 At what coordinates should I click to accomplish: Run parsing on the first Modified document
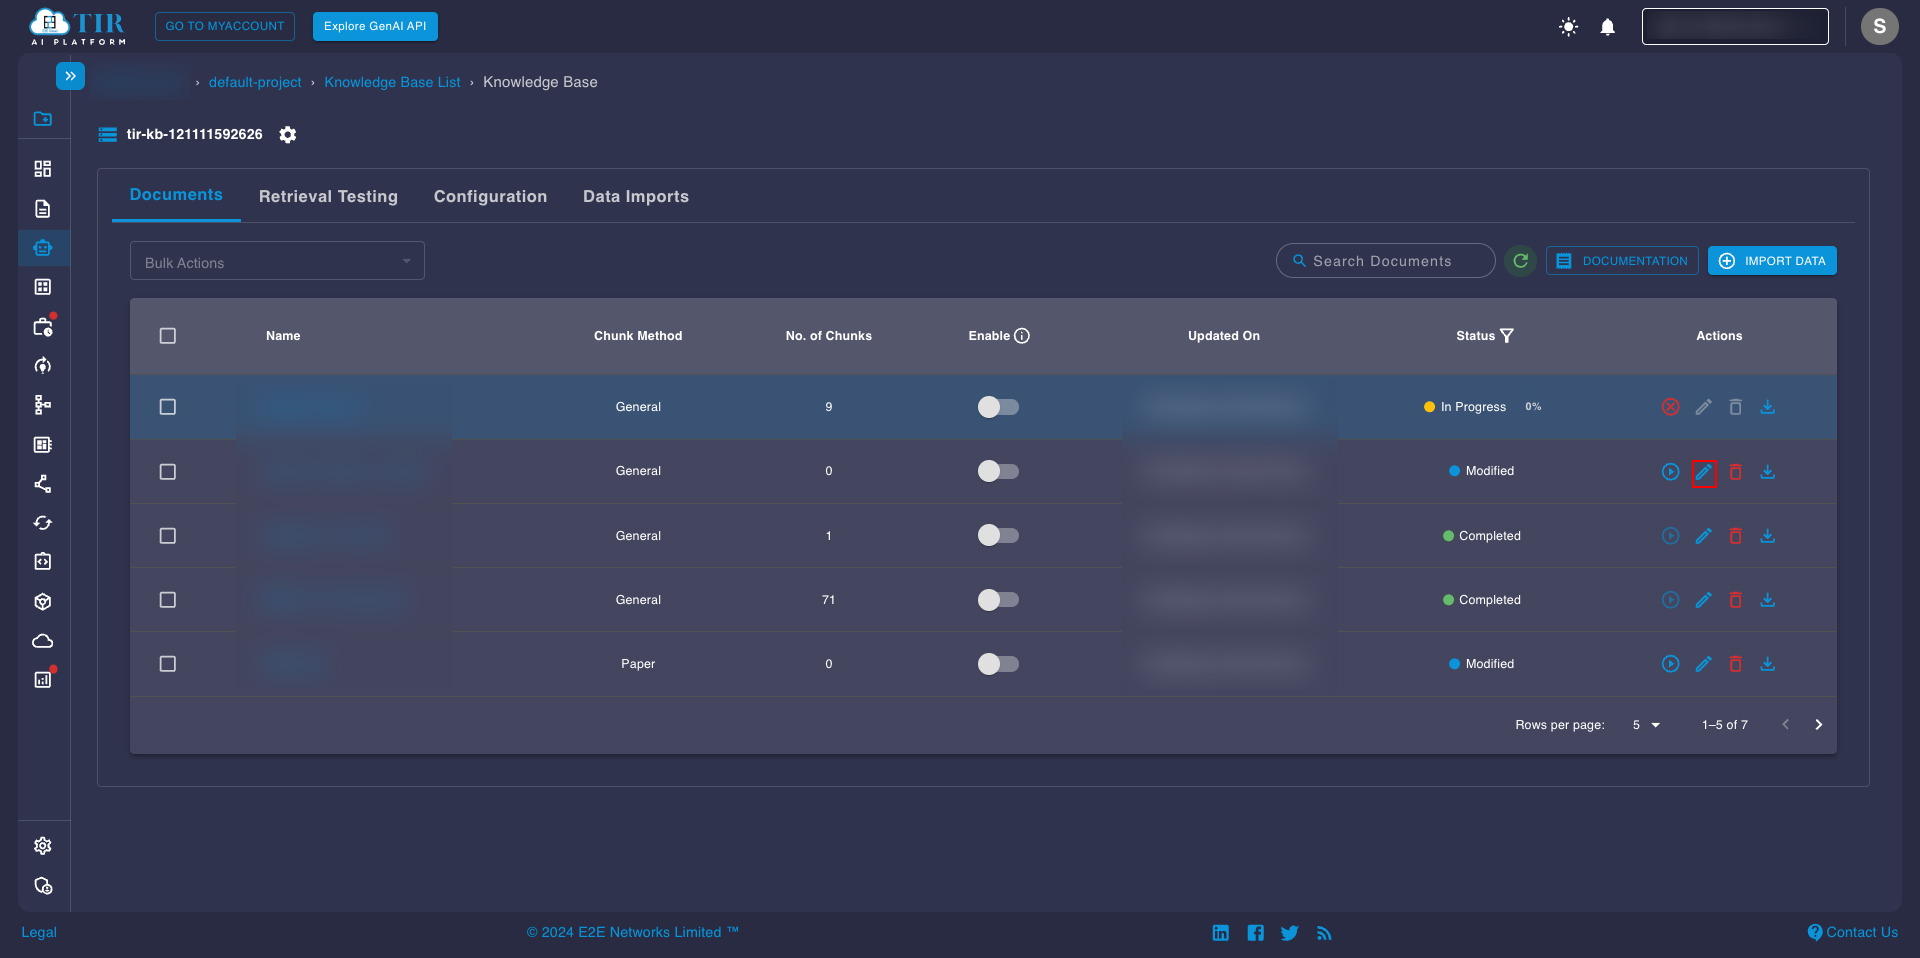tap(1670, 472)
